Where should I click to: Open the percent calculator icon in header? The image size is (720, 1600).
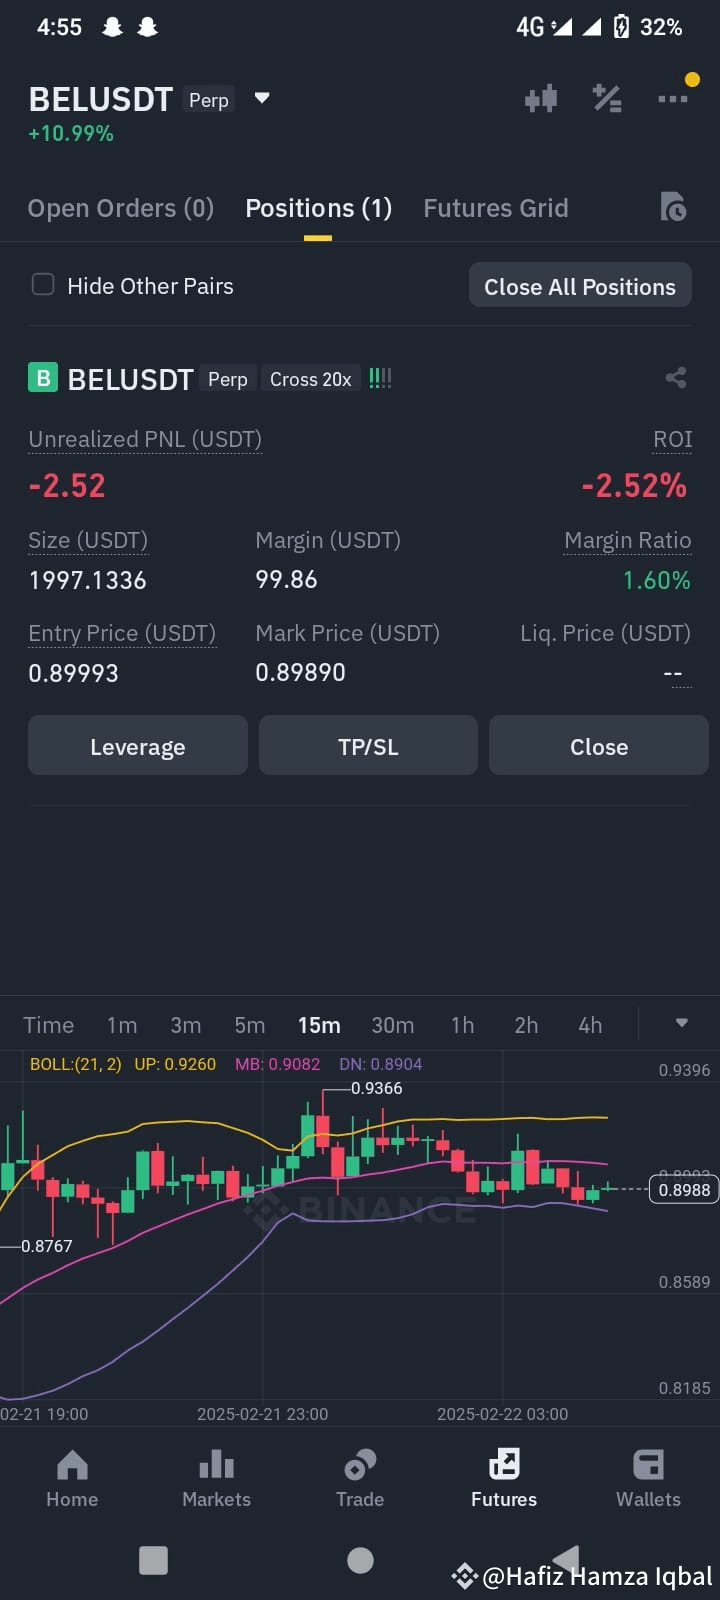[607, 98]
